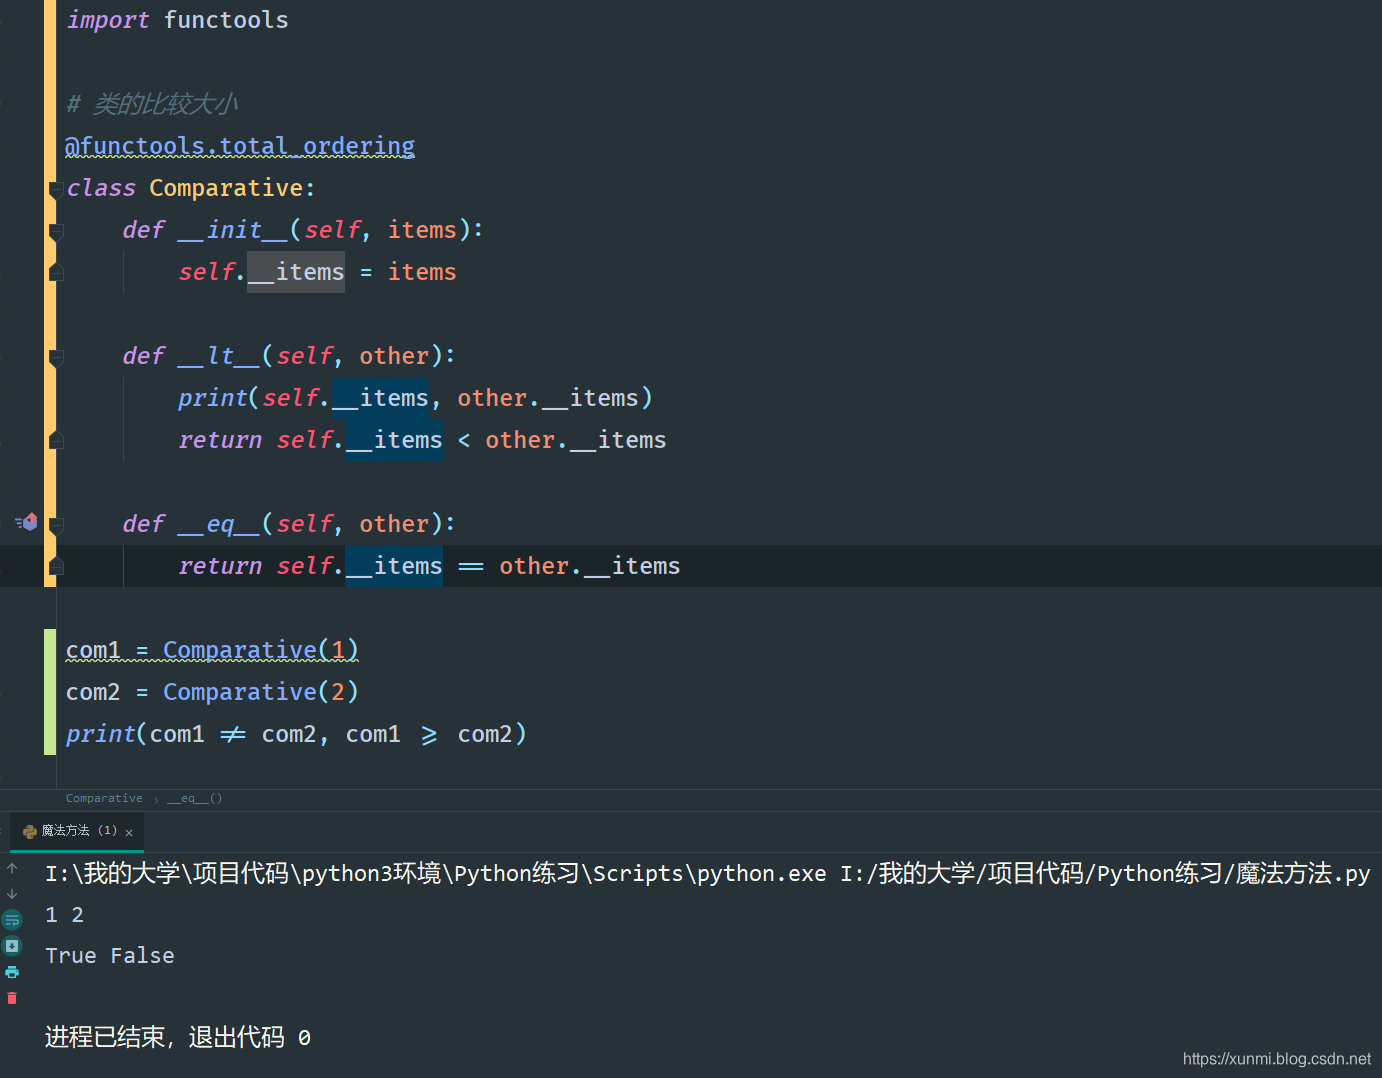Click the Python icon on the run tab
Viewport: 1382px width, 1078px height.
(x=30, y=831)
